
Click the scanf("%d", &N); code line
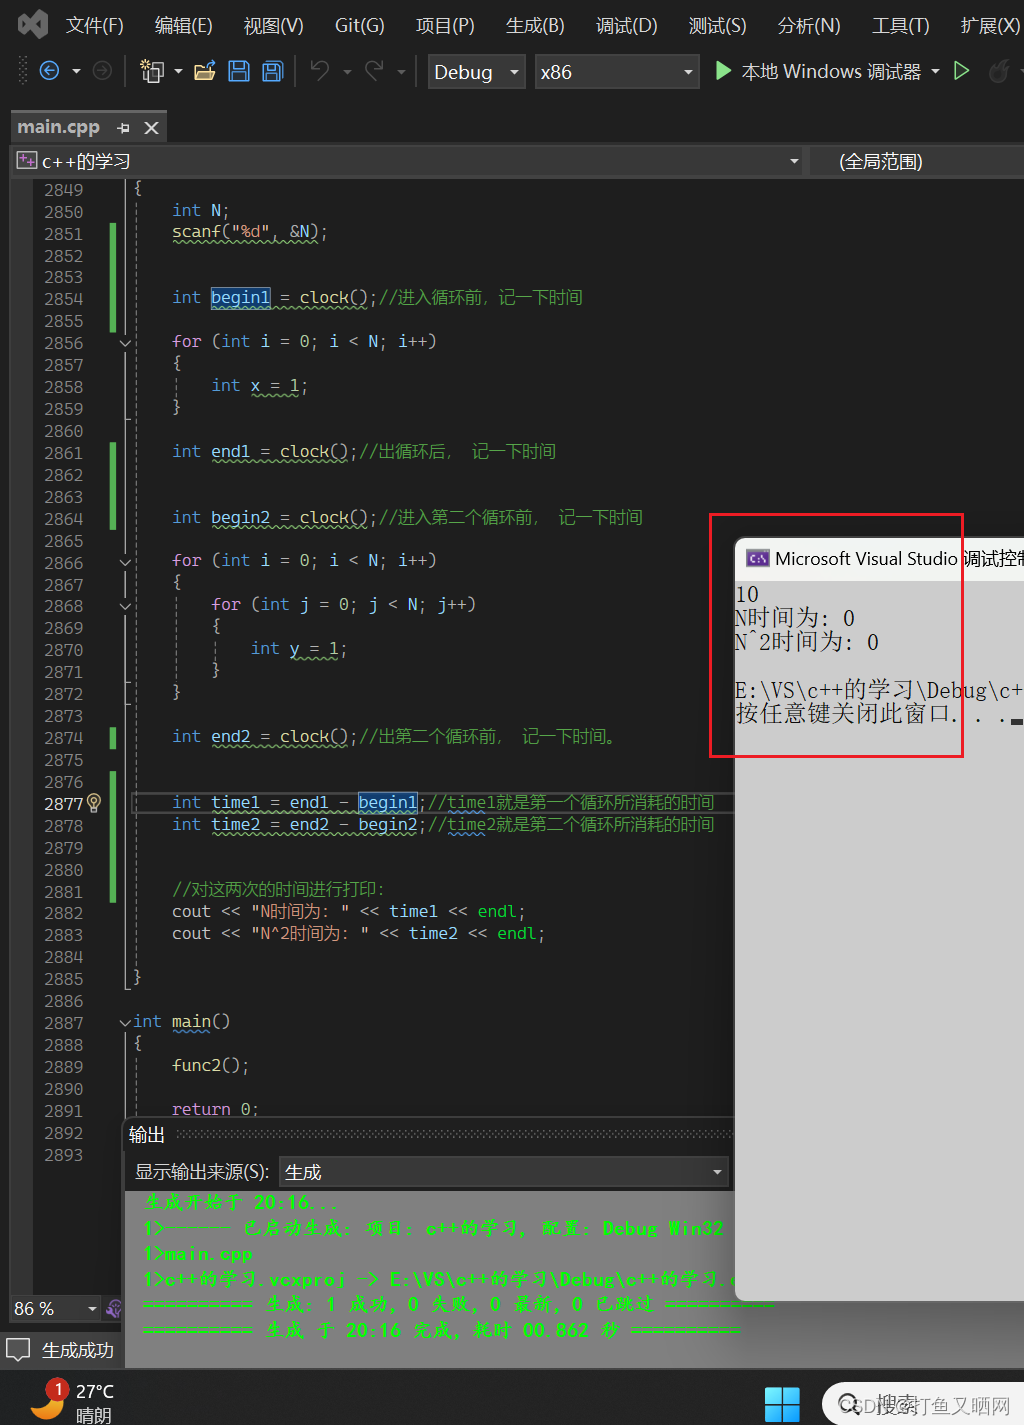pos(249,232)
